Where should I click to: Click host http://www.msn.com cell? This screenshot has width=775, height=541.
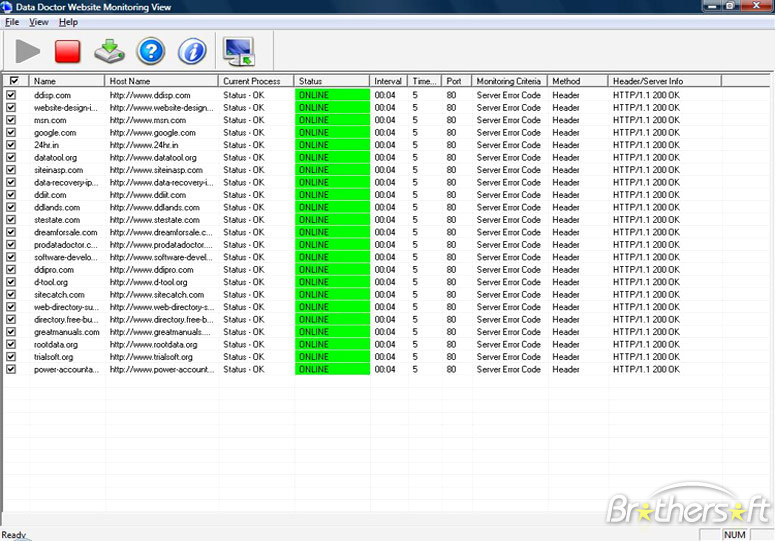click(148, 120)
